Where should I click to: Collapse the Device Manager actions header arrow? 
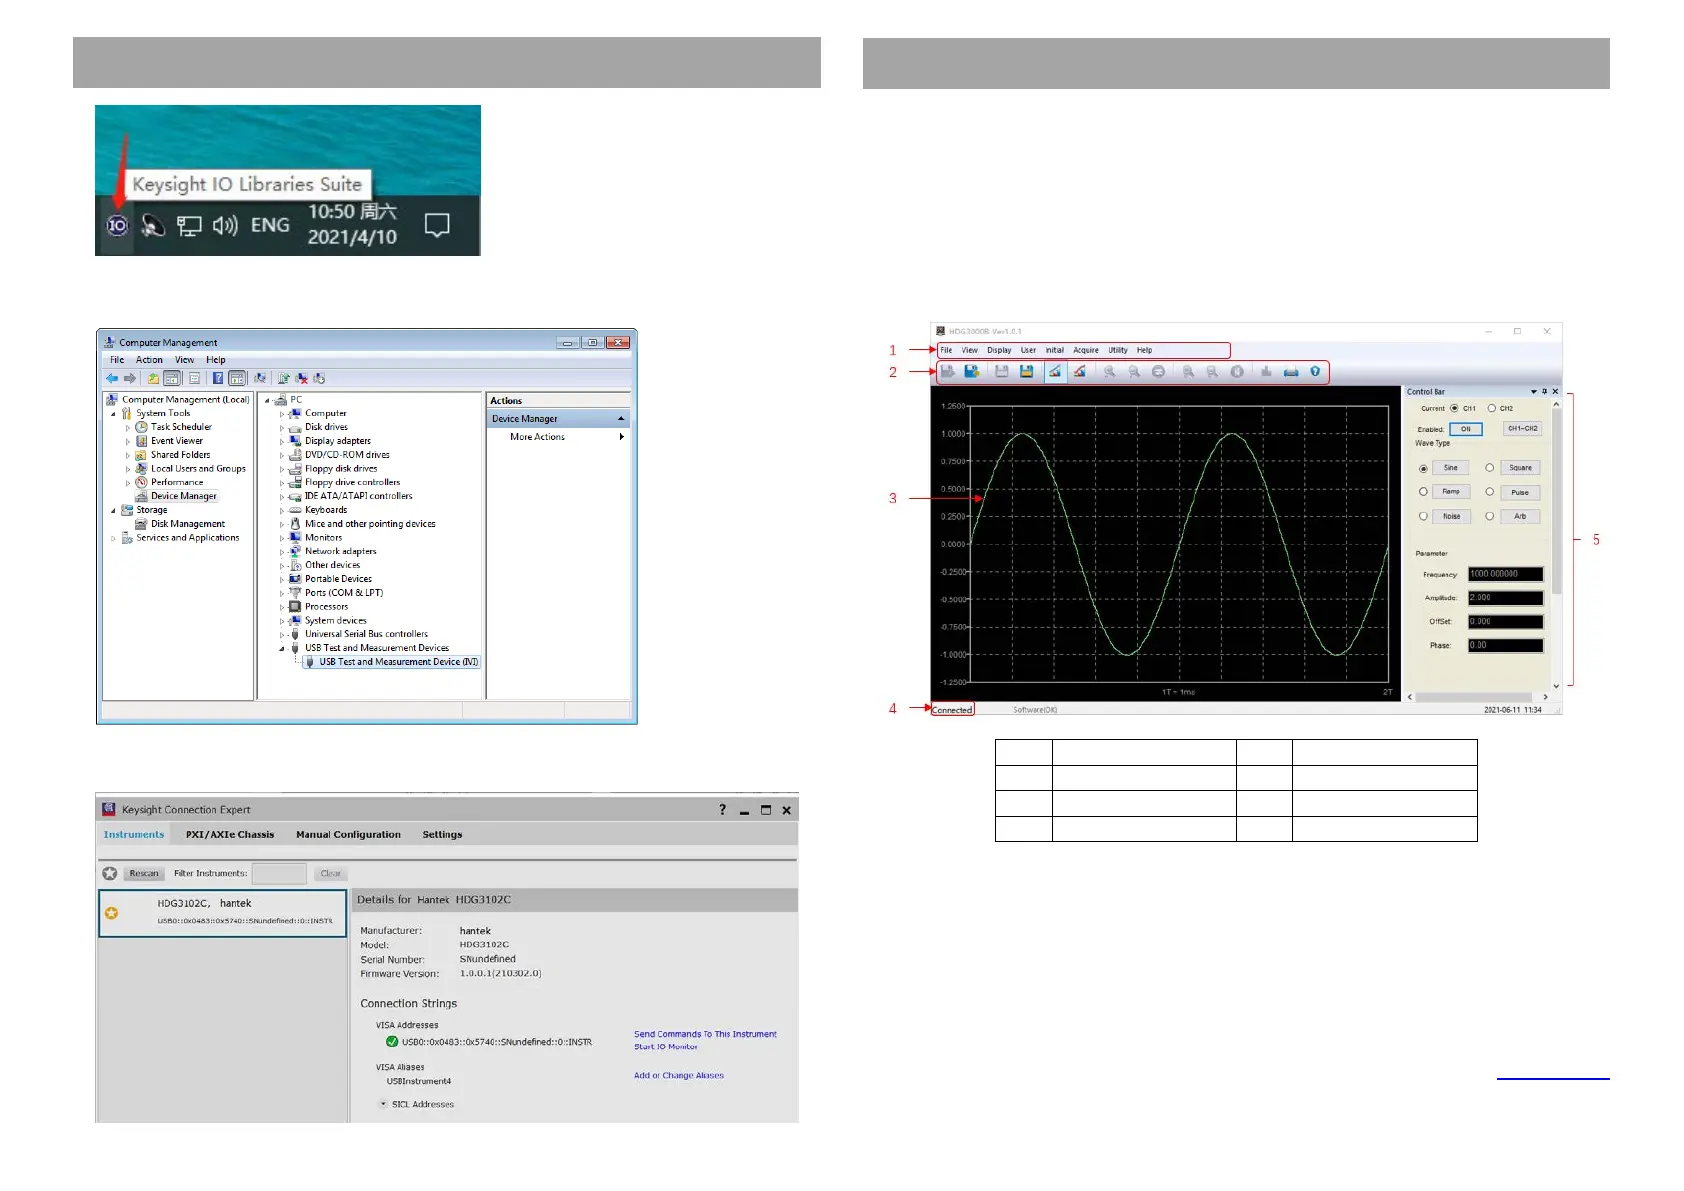click(621, 419)
